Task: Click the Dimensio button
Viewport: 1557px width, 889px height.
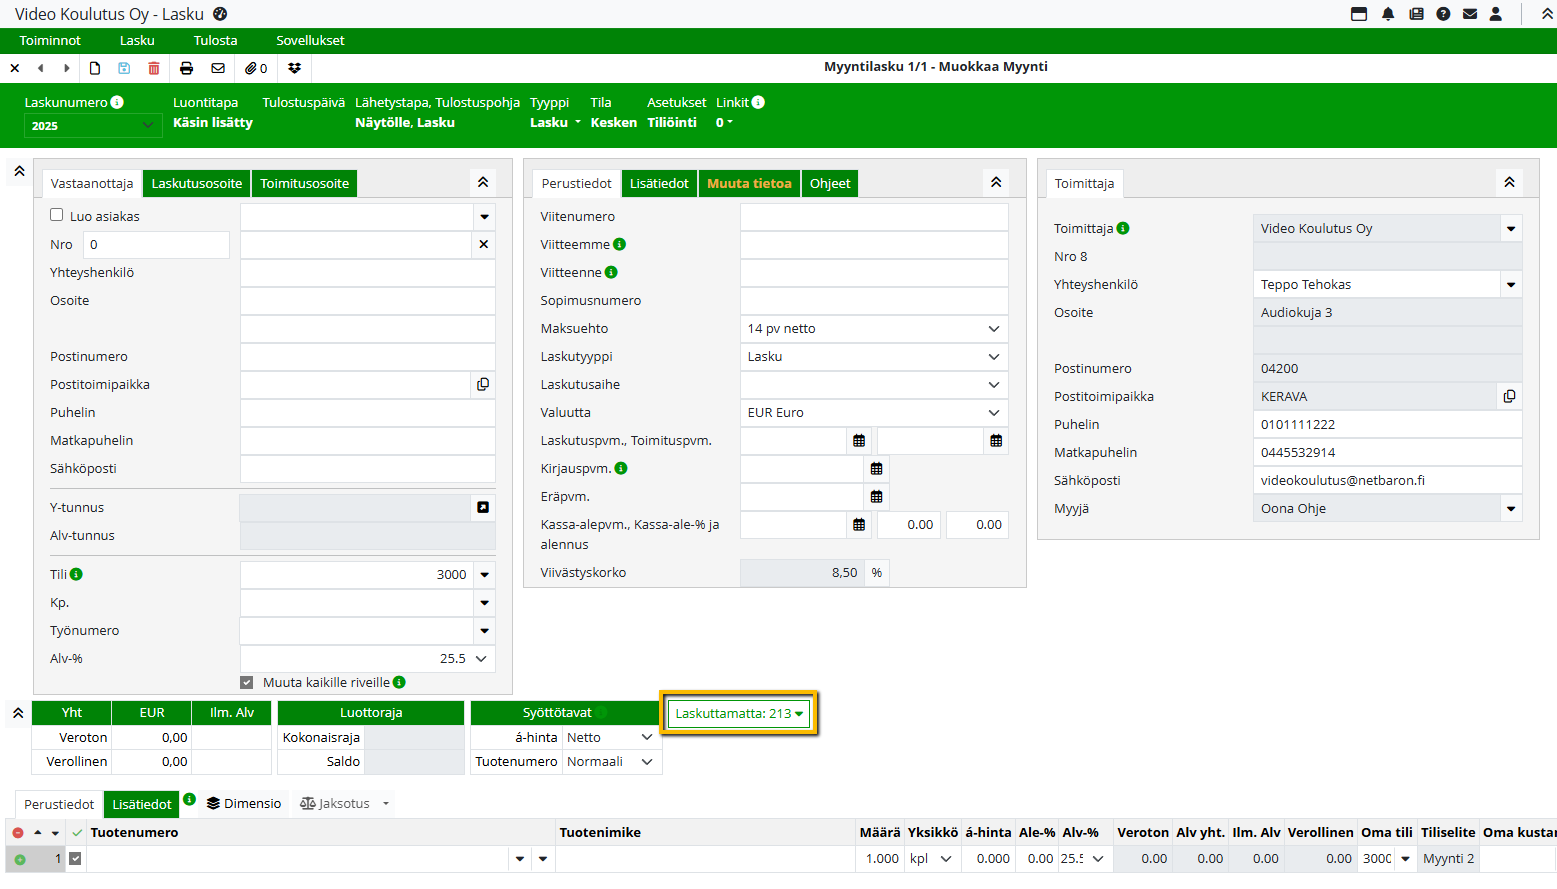Action: click(x=244, y=804)
